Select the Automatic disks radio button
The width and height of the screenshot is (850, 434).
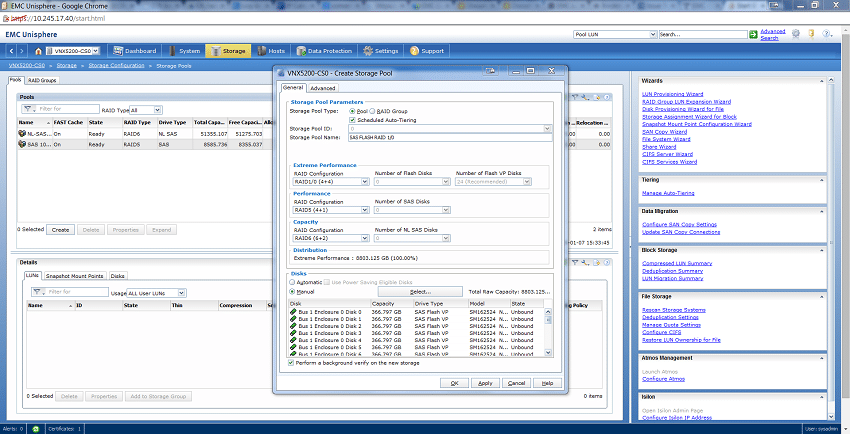pyautogui.click(x=292, y=282)
